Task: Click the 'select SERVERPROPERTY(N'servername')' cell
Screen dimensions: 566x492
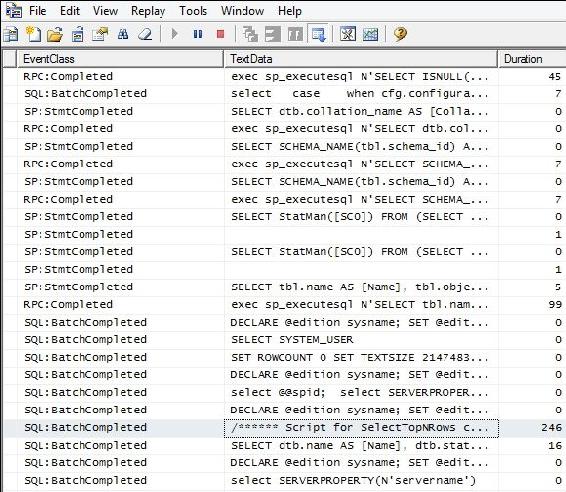Action: tap(360, 480)
